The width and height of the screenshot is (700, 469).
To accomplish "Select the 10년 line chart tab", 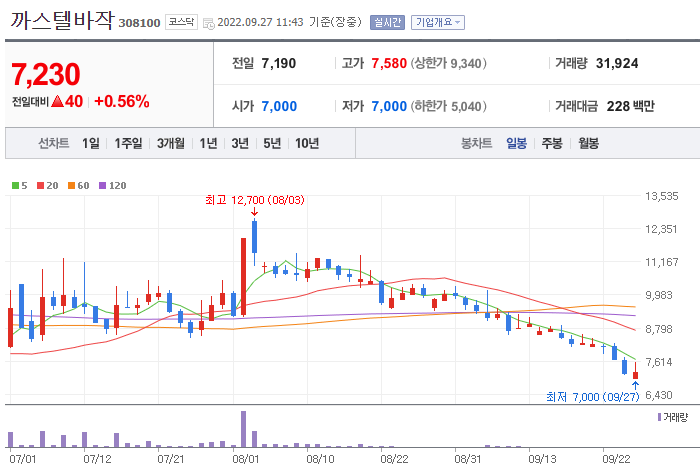I will coord(307,143).
